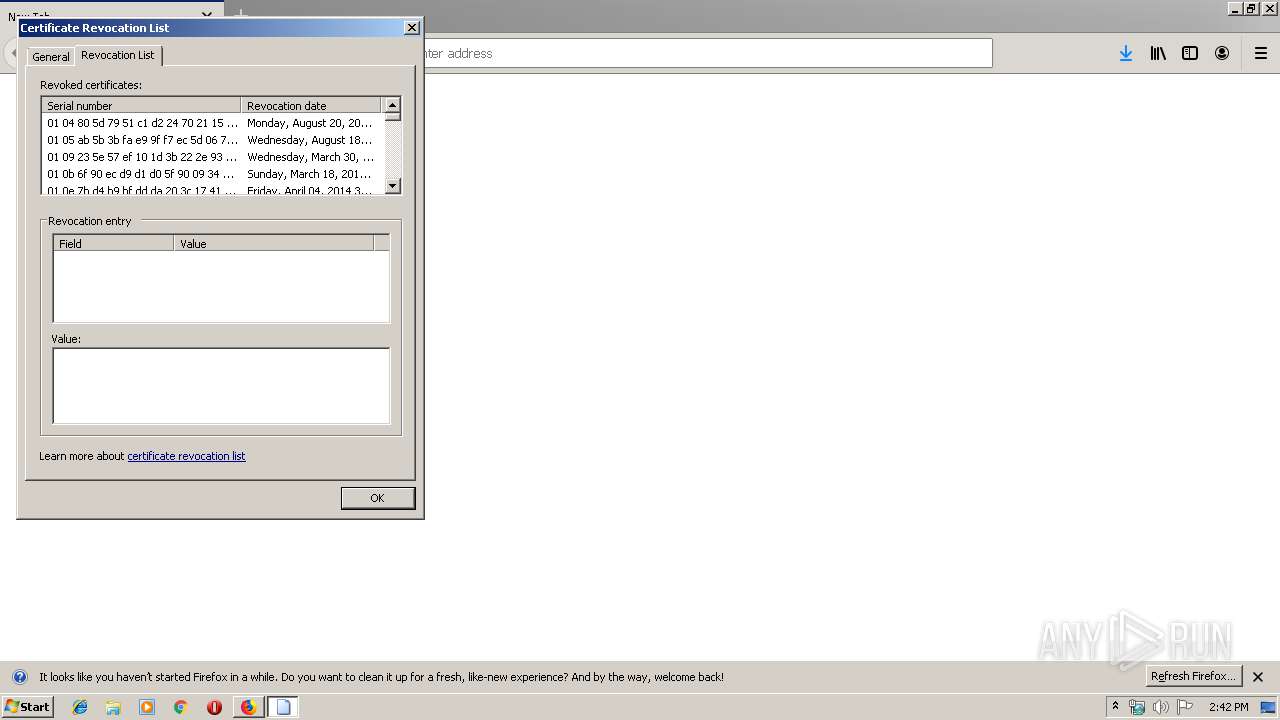Switch to the General tab
This screenshot has width=1280, height=720.
click(51, 57)
